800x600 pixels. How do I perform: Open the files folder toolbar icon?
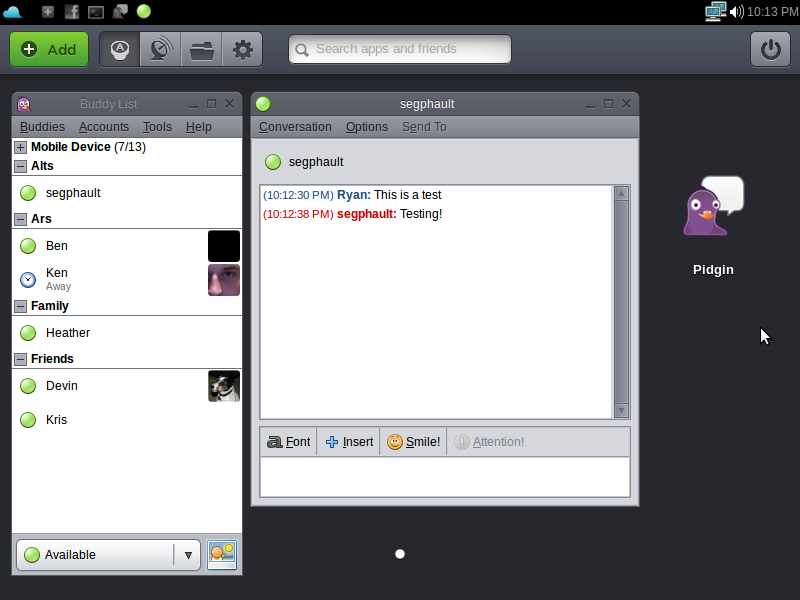(202, 49)
